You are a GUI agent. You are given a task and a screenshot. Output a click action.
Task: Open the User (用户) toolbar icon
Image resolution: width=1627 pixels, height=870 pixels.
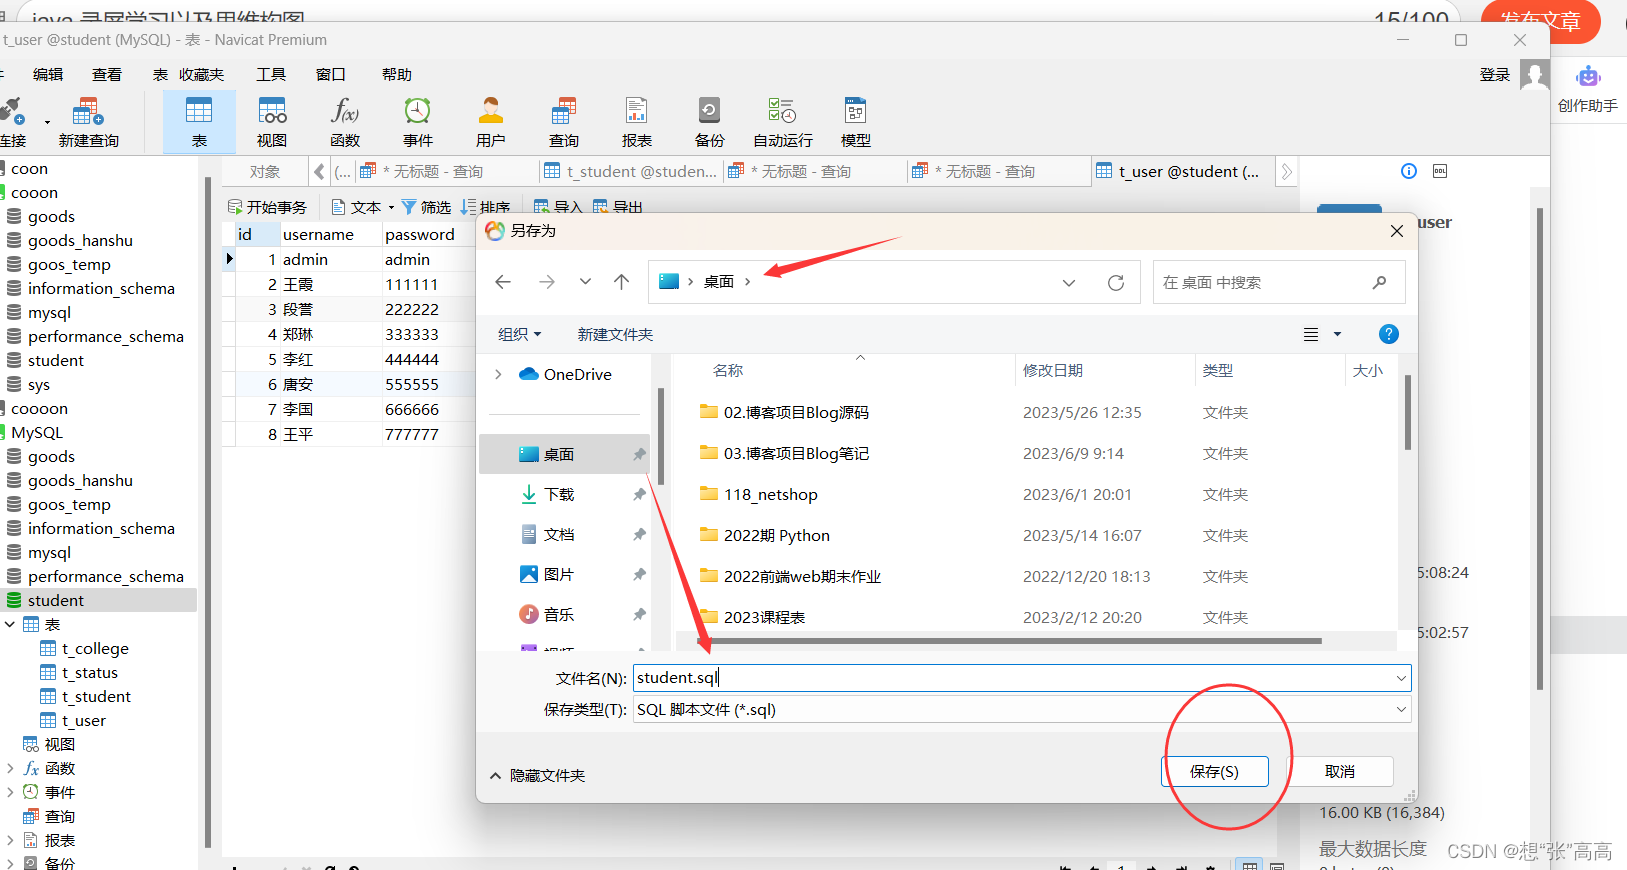[x=491, y=123]
